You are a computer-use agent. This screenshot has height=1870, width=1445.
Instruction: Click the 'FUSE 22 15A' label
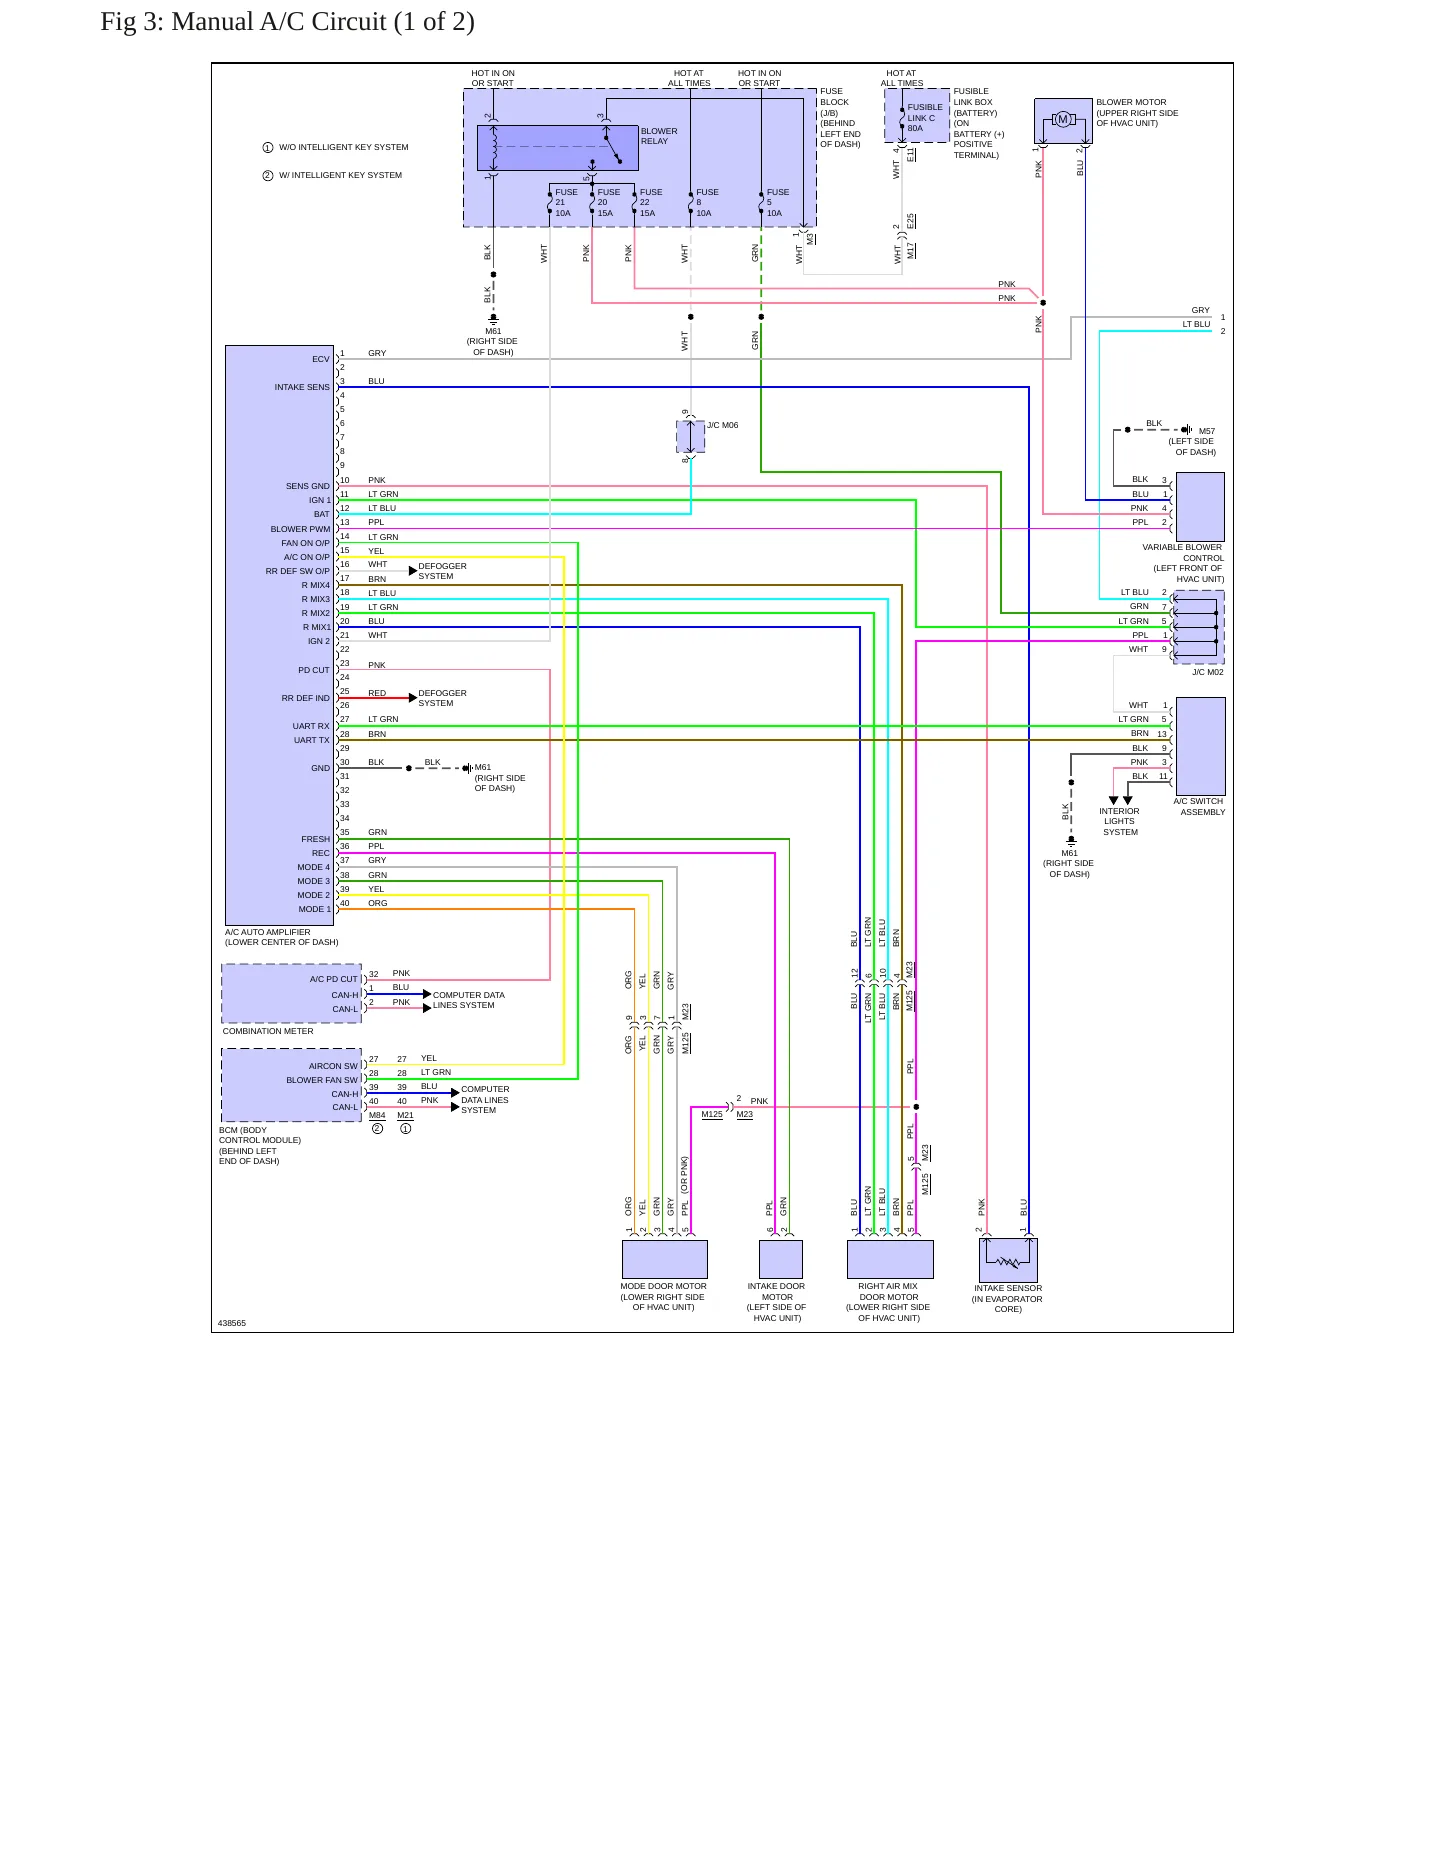[x=650, y=203]
